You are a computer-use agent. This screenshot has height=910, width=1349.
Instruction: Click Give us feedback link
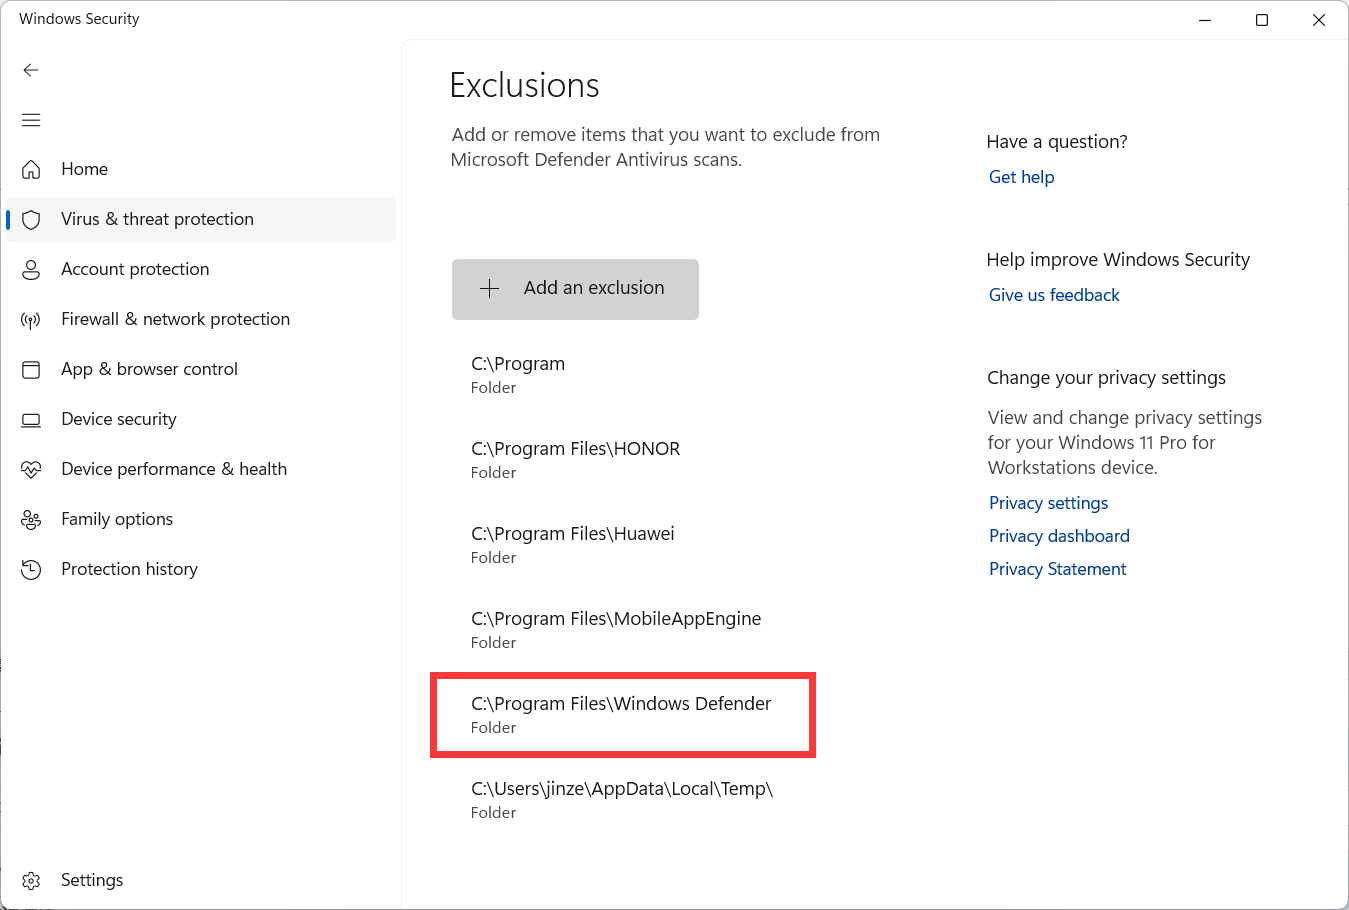point(1054,295)
